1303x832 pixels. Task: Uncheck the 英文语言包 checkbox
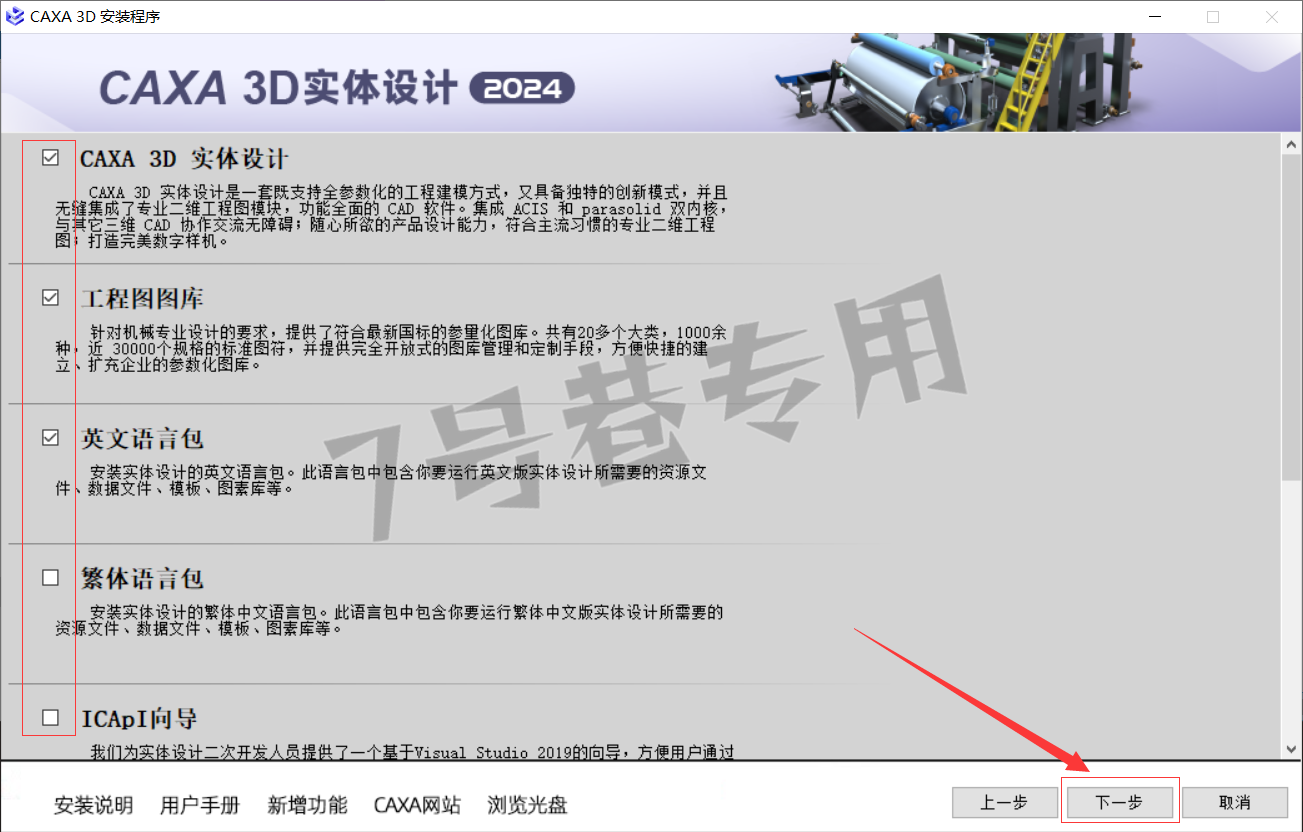(x=51, y=437)
